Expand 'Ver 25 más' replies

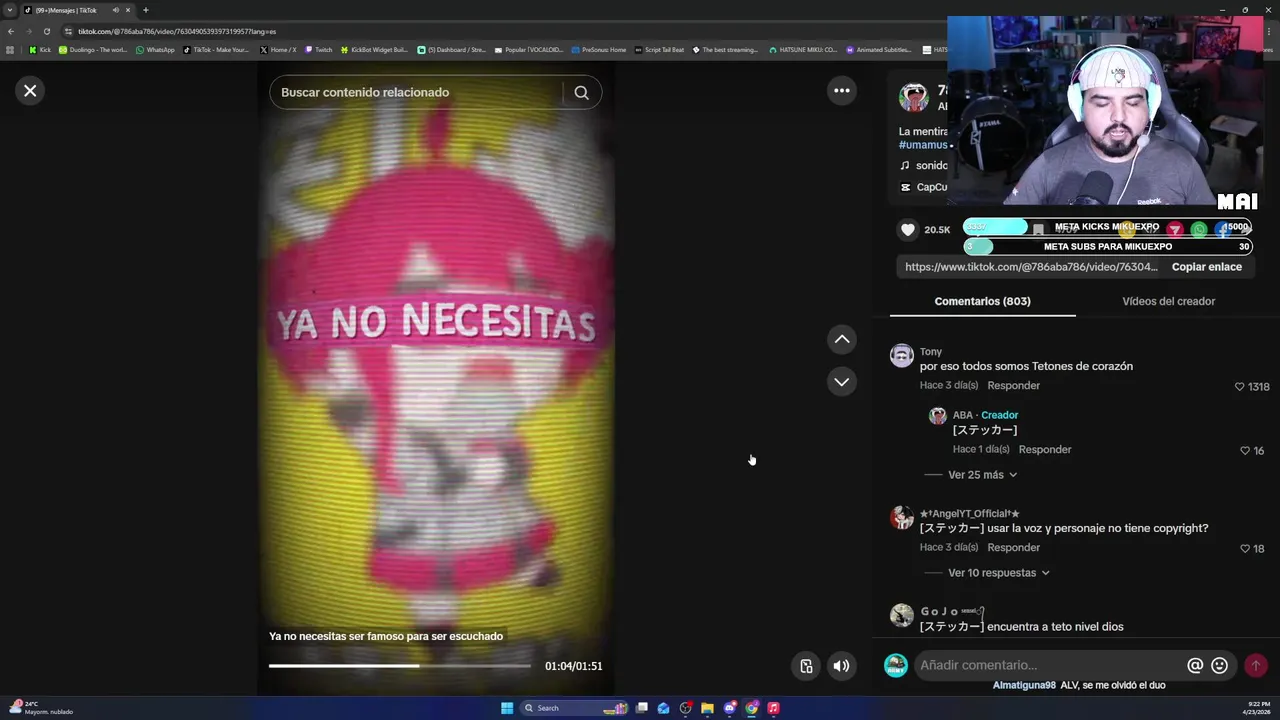click(982, 475)
